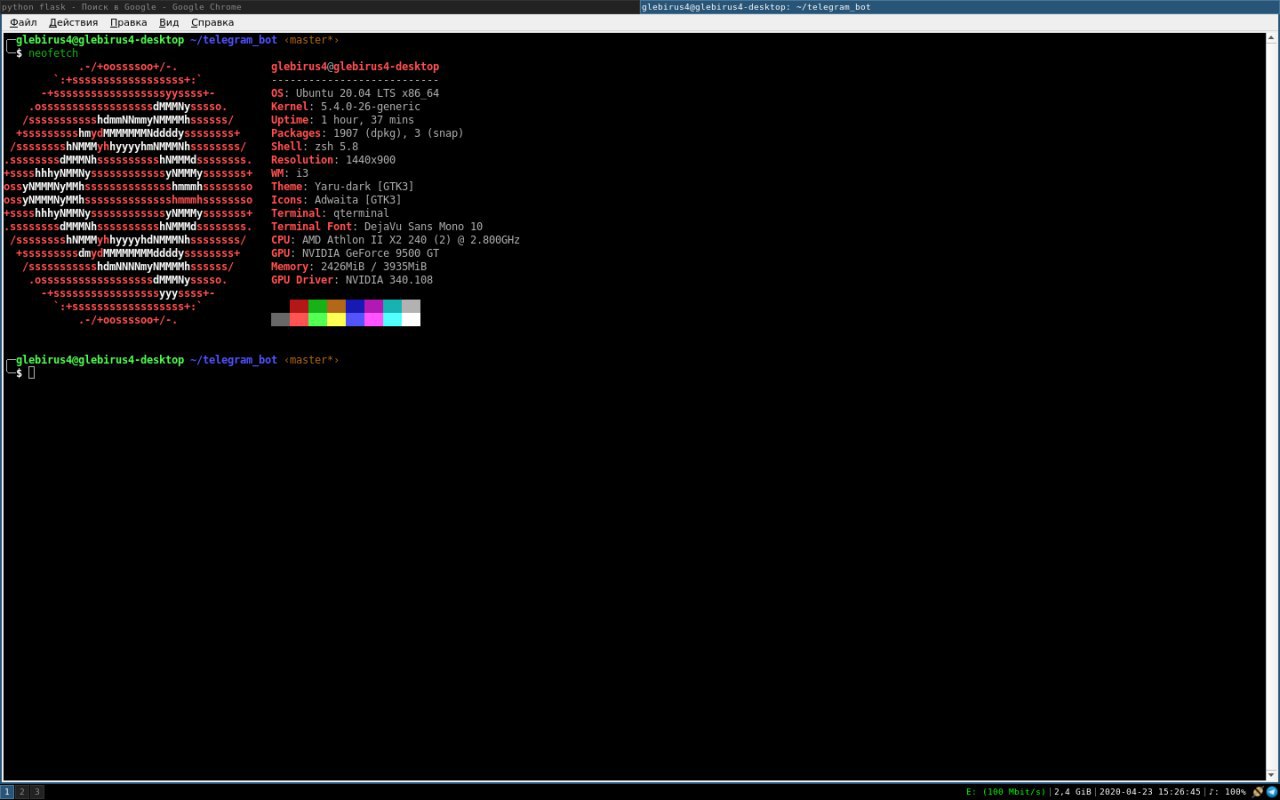This screenshot has width=1280, height=800.
Task: Click the Uptime: 1 hour, 37 mins line
Action: tap(342, 120)
